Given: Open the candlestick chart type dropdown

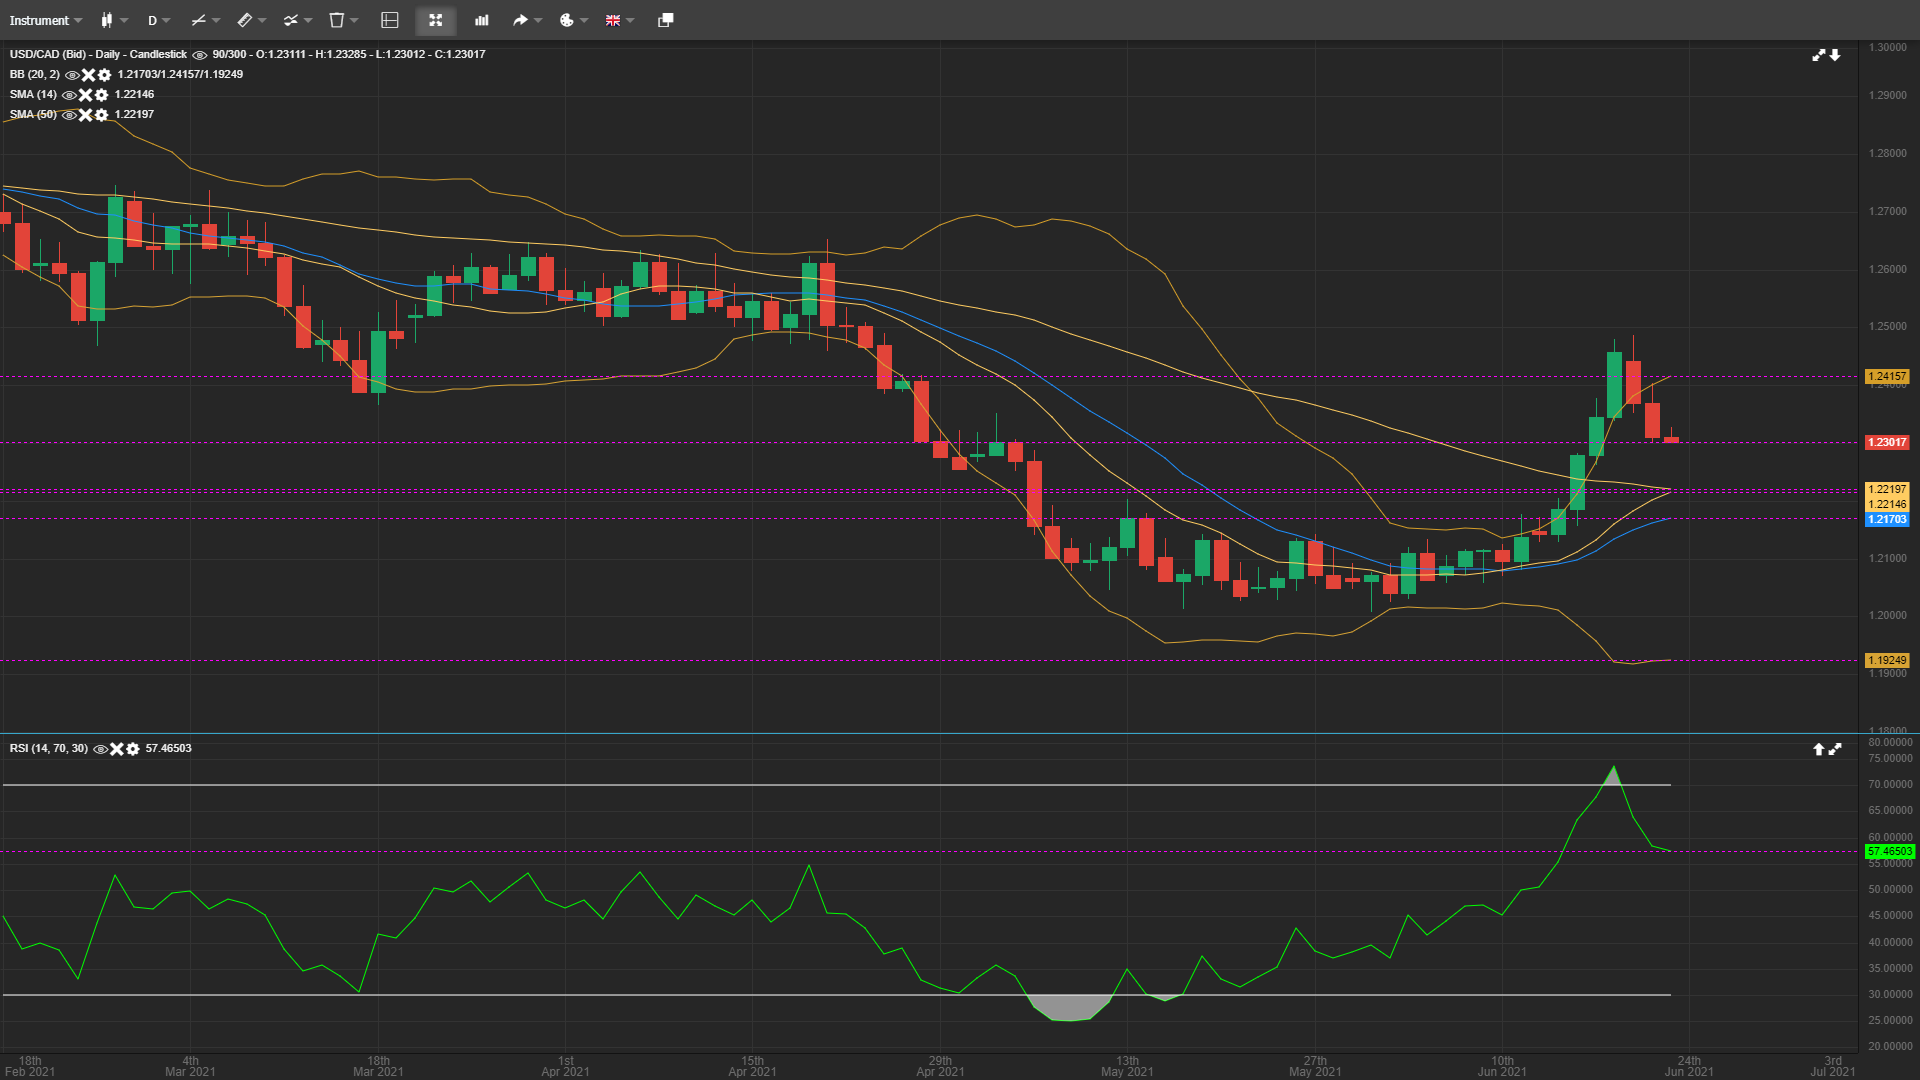Looking at the screenshot, I should click(114, 20).
